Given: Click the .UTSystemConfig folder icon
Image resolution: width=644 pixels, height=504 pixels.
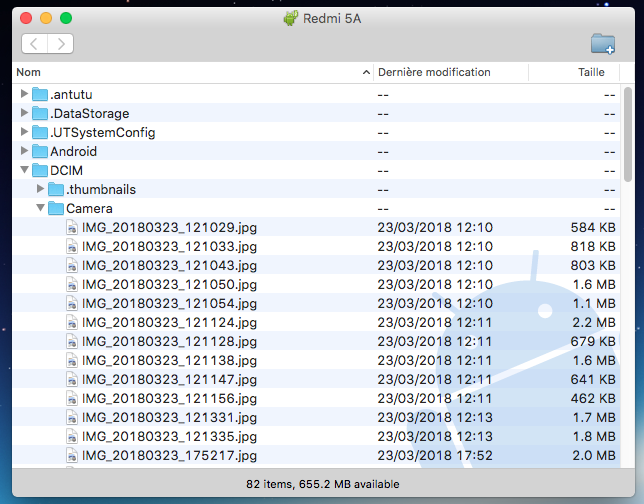Looking at the screenshot, I should coord(40,132).
